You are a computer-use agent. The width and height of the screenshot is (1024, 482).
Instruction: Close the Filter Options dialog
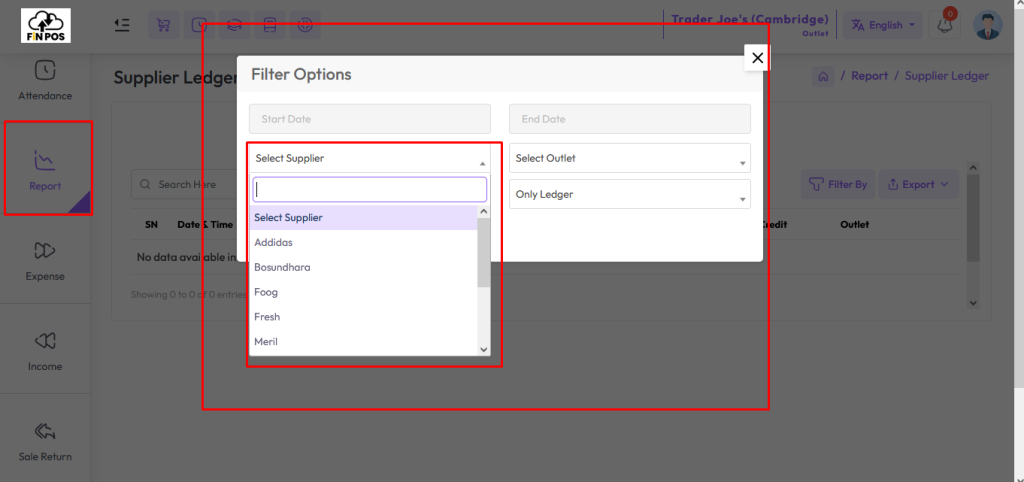(757, 57)
